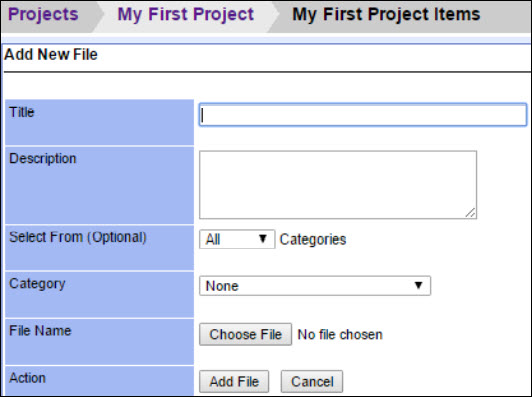This screenshot has width=532, height=397.
Task: Click the Add New File heading
Action: click(51, 54)
